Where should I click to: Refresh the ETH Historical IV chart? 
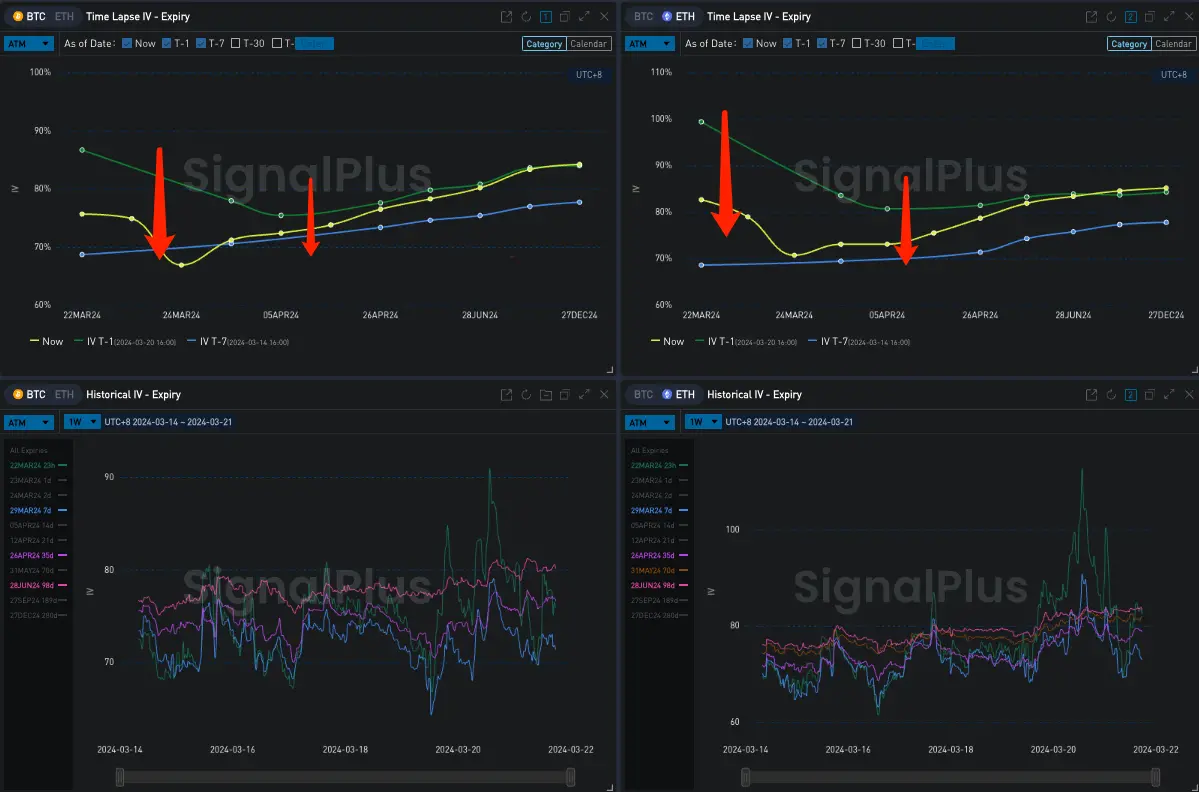pos(1110,395)
